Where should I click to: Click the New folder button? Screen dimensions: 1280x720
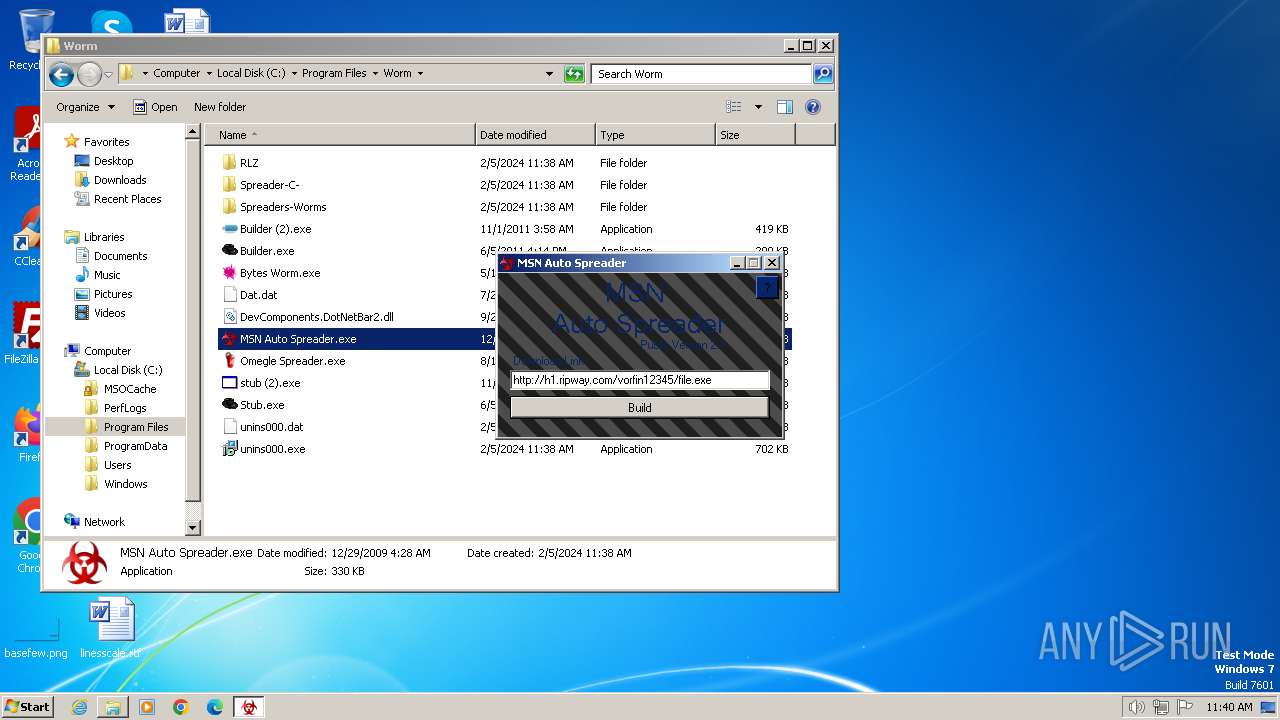(220, 107)
